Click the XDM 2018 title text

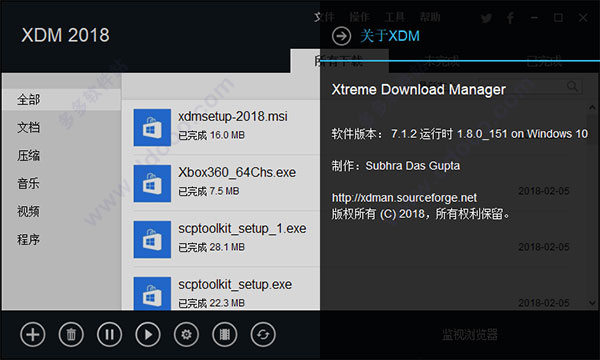[x=65, y=35]
